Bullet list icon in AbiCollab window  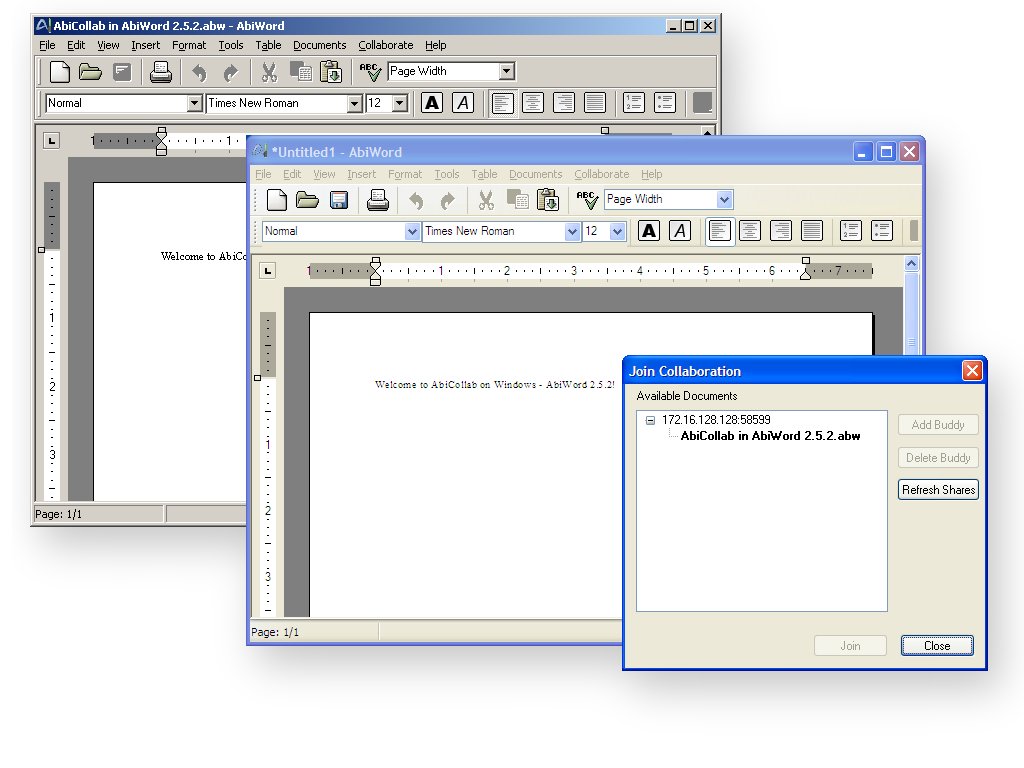click(665, 103)
